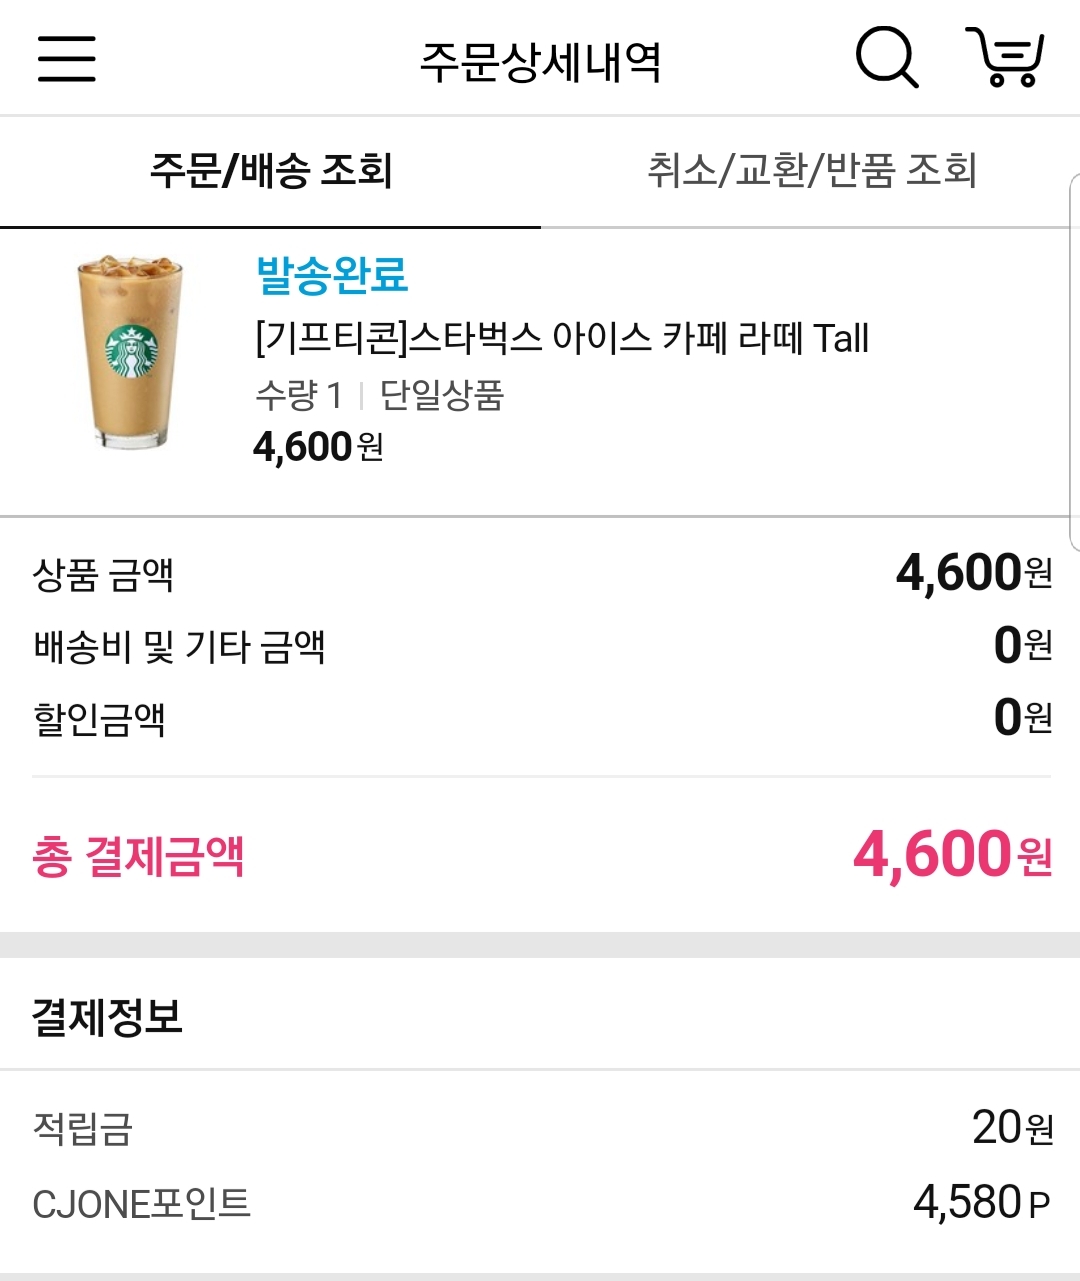The height and width of the screenshot is (1281, 1080).
Task: Tap the 발송완료 shipping status
Action: coord(332,275)
